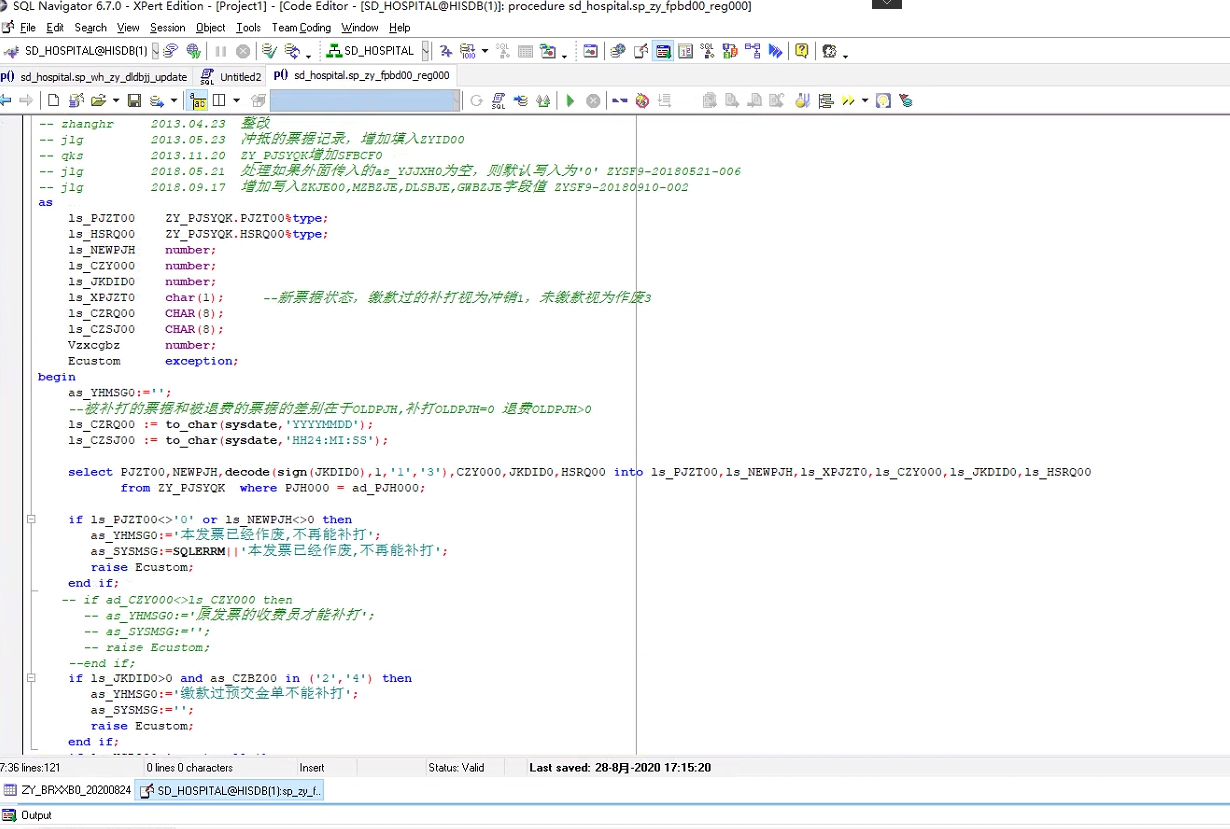The image size is (1230, 829).
Task: Toggle the highlighted 'ac' editor toolbar button
Action: pos(198,101)
